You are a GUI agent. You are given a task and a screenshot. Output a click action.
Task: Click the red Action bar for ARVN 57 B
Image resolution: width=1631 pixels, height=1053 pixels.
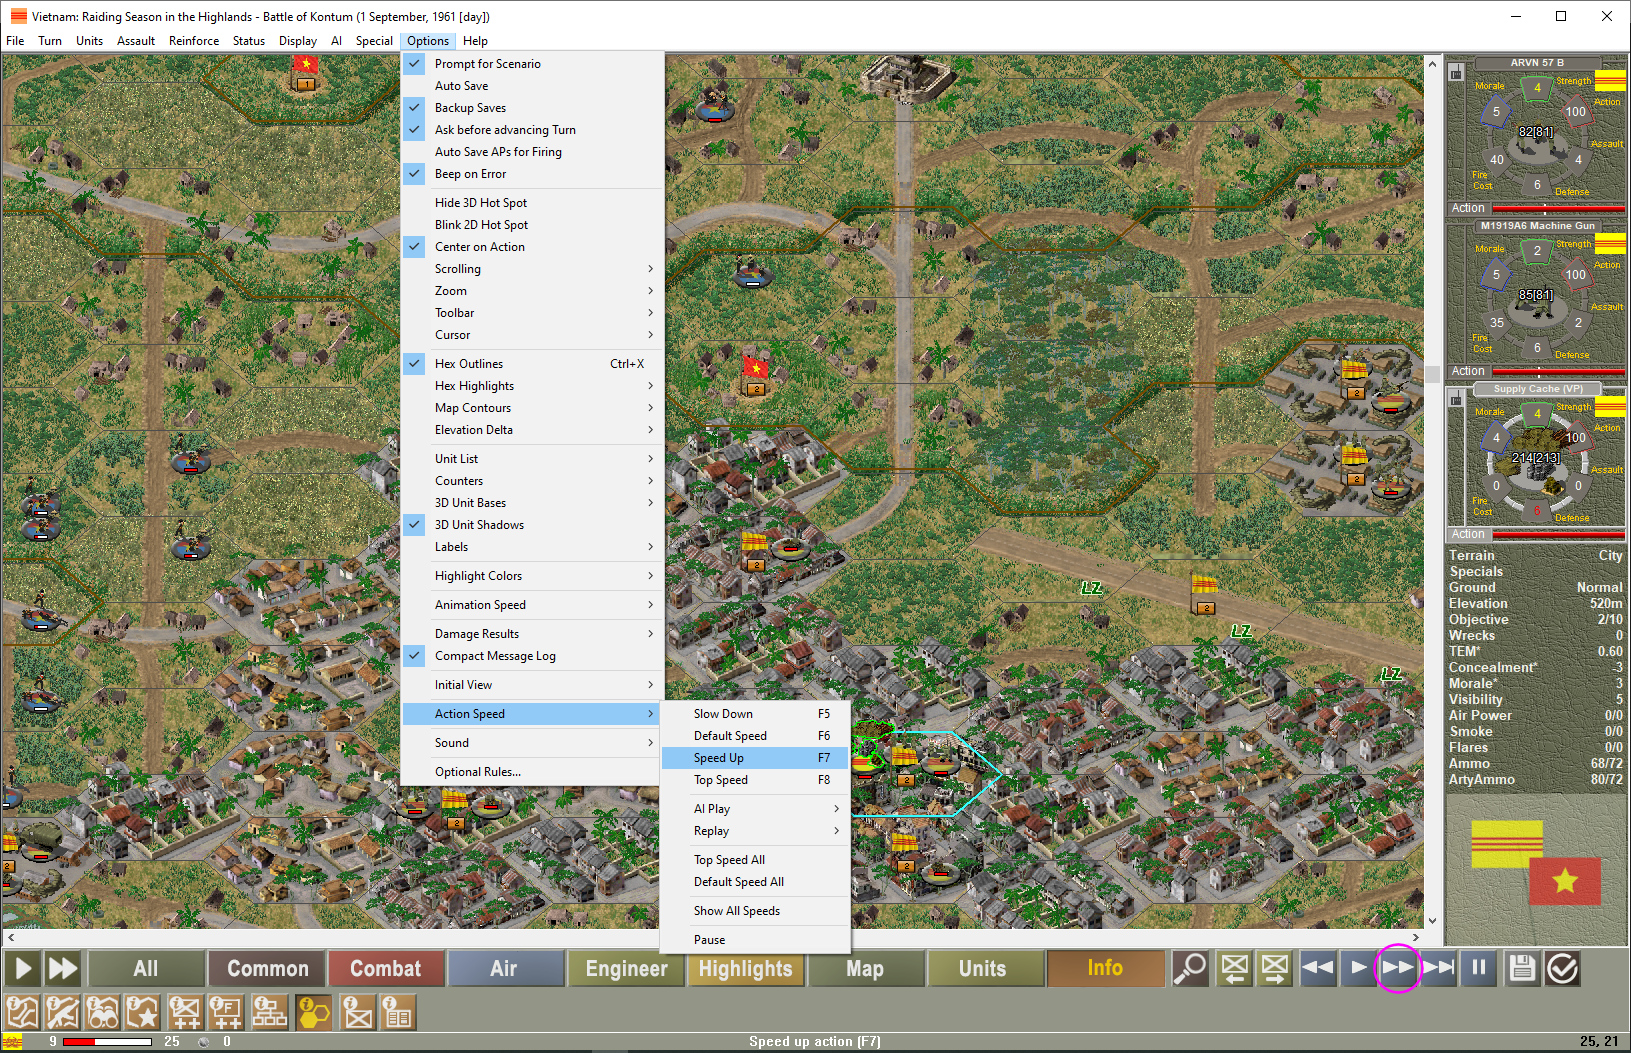(1558, 208)
